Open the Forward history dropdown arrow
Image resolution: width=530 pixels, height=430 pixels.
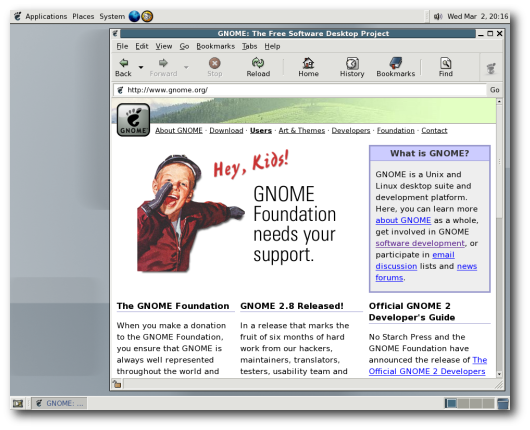click(186, 67)
